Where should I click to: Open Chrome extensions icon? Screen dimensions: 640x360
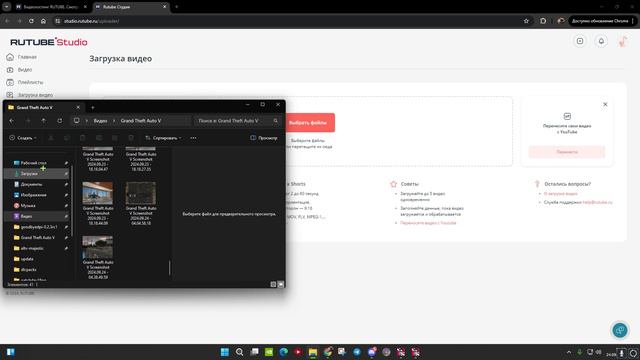pyautogui.click(x=543, y=21)
